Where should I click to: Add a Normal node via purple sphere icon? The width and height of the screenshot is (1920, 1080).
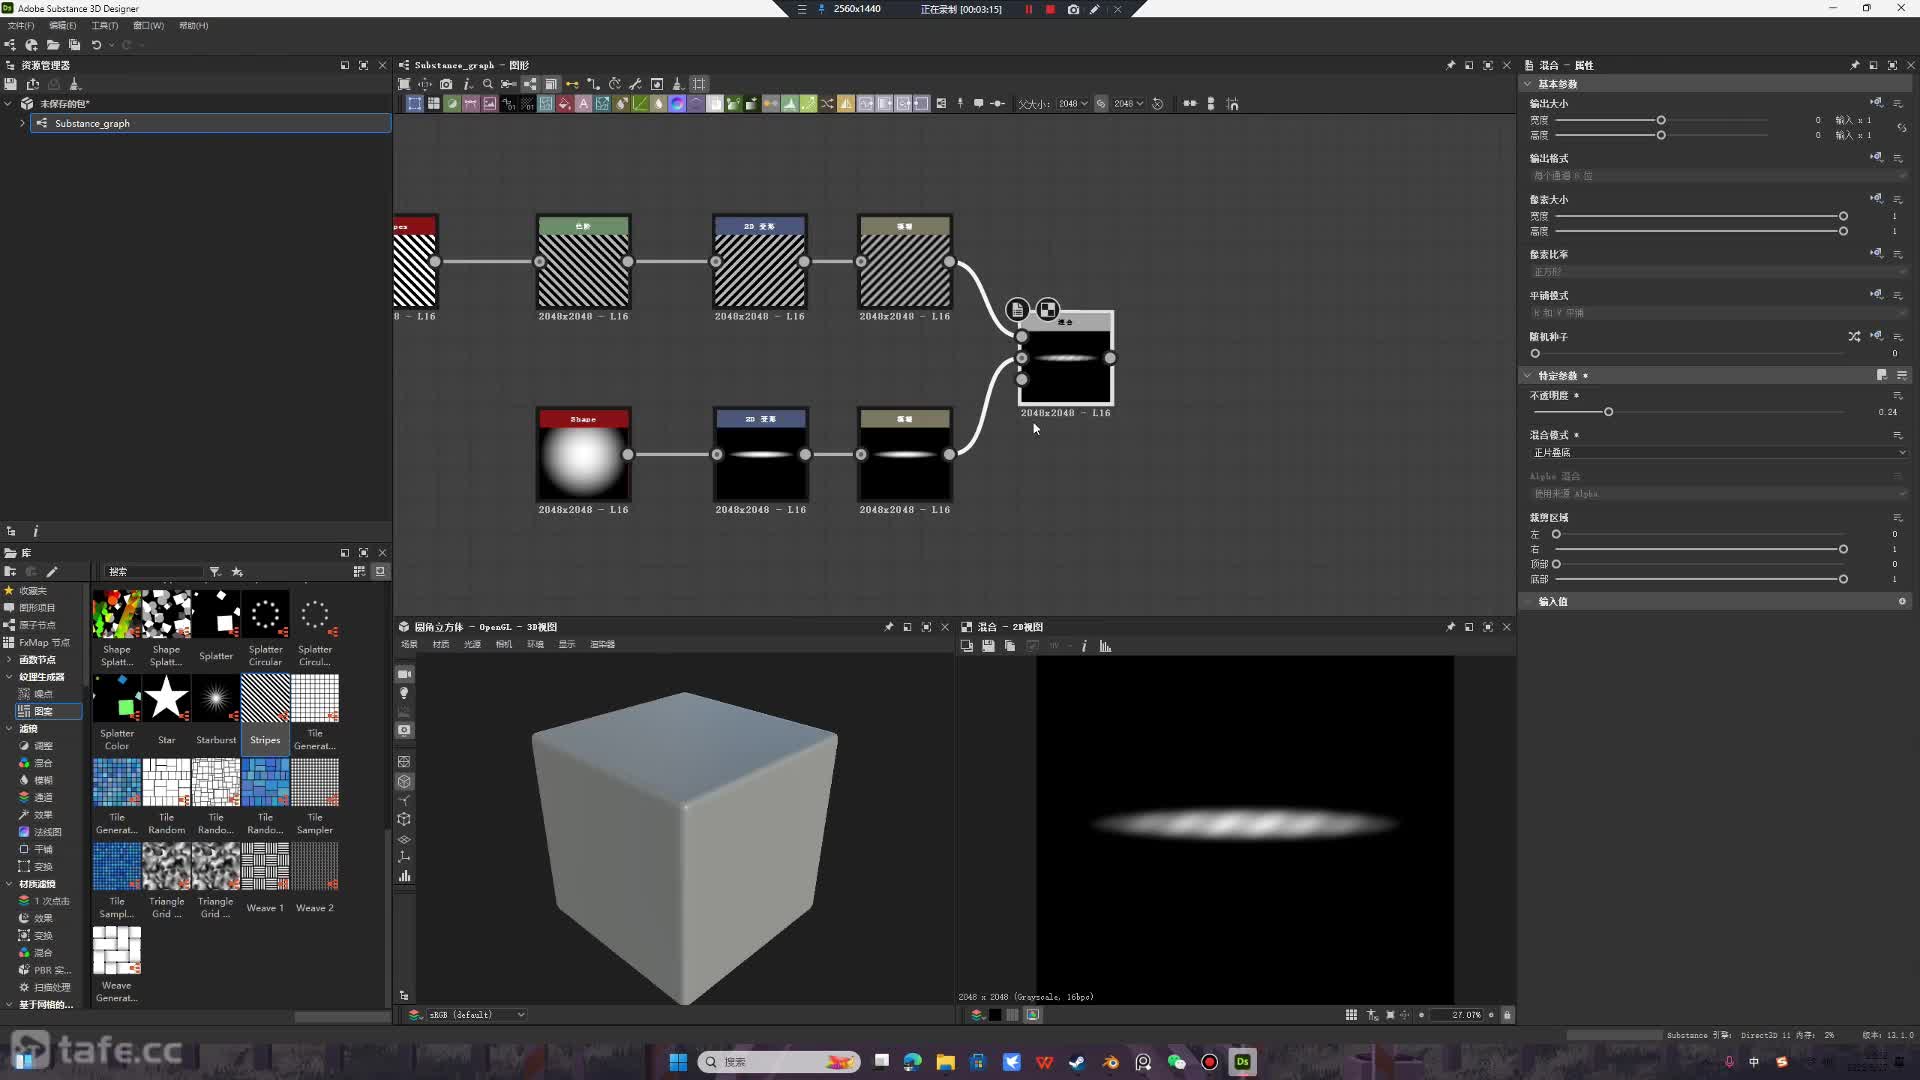[x=677, y=103]
